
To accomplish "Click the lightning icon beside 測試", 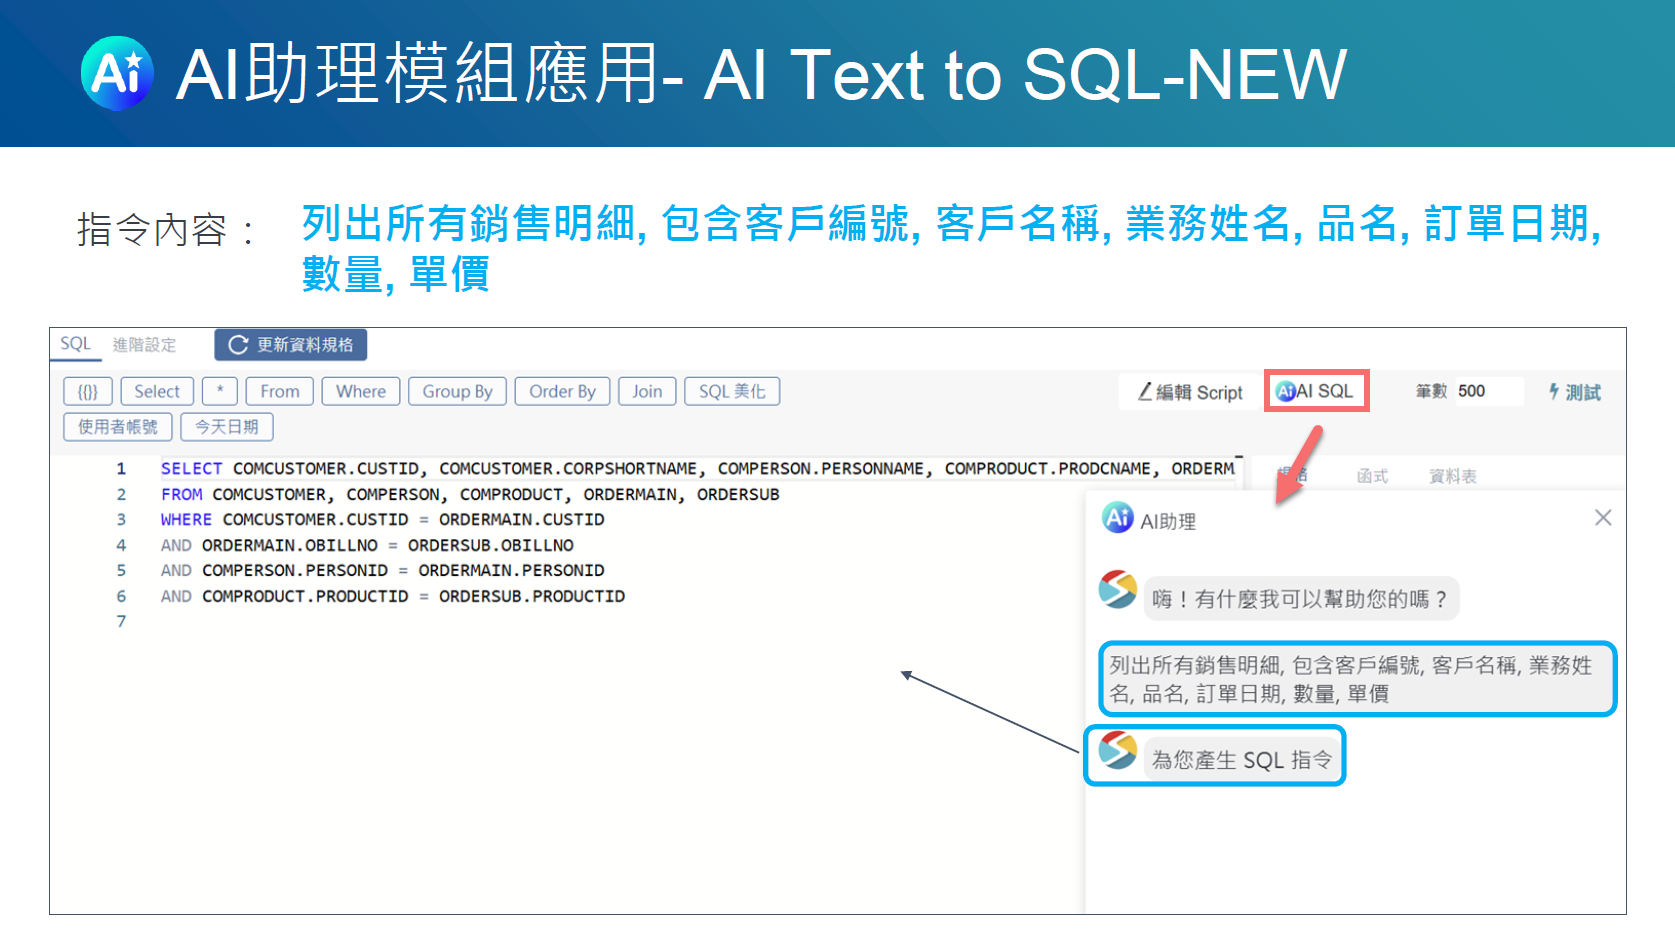I will coord(1552,393).
